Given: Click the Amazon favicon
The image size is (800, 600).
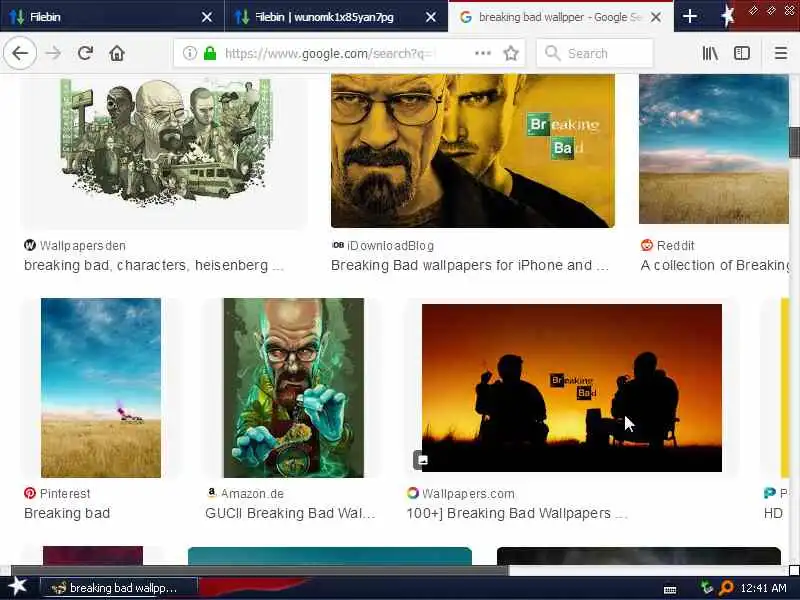Looking at the screenshot, I should coord(211,492).
